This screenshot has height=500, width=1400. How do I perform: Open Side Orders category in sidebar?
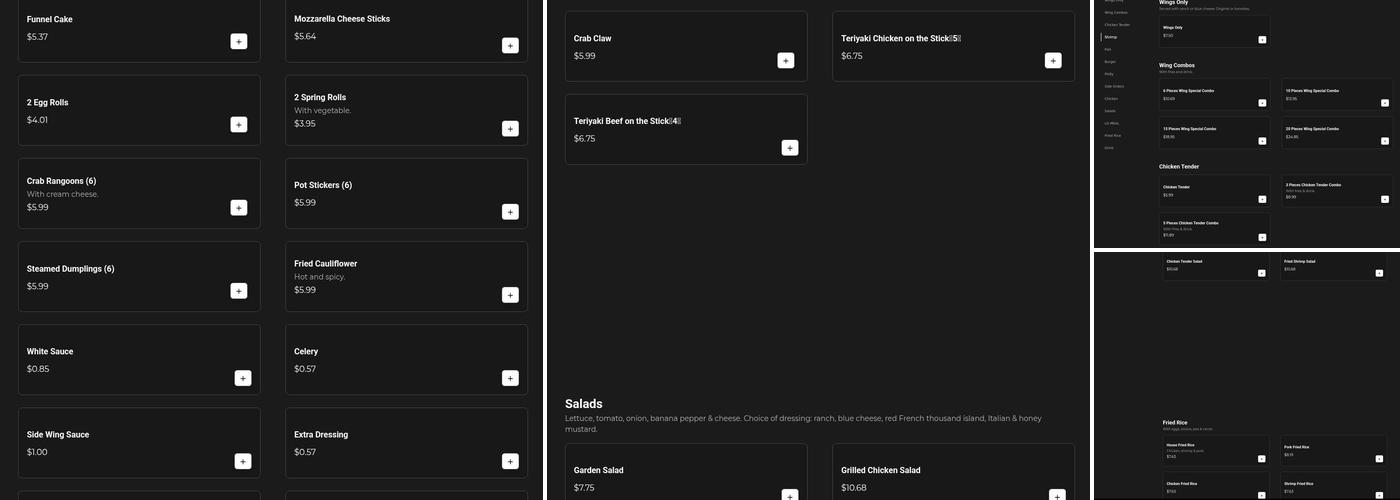click(1114, 86)
